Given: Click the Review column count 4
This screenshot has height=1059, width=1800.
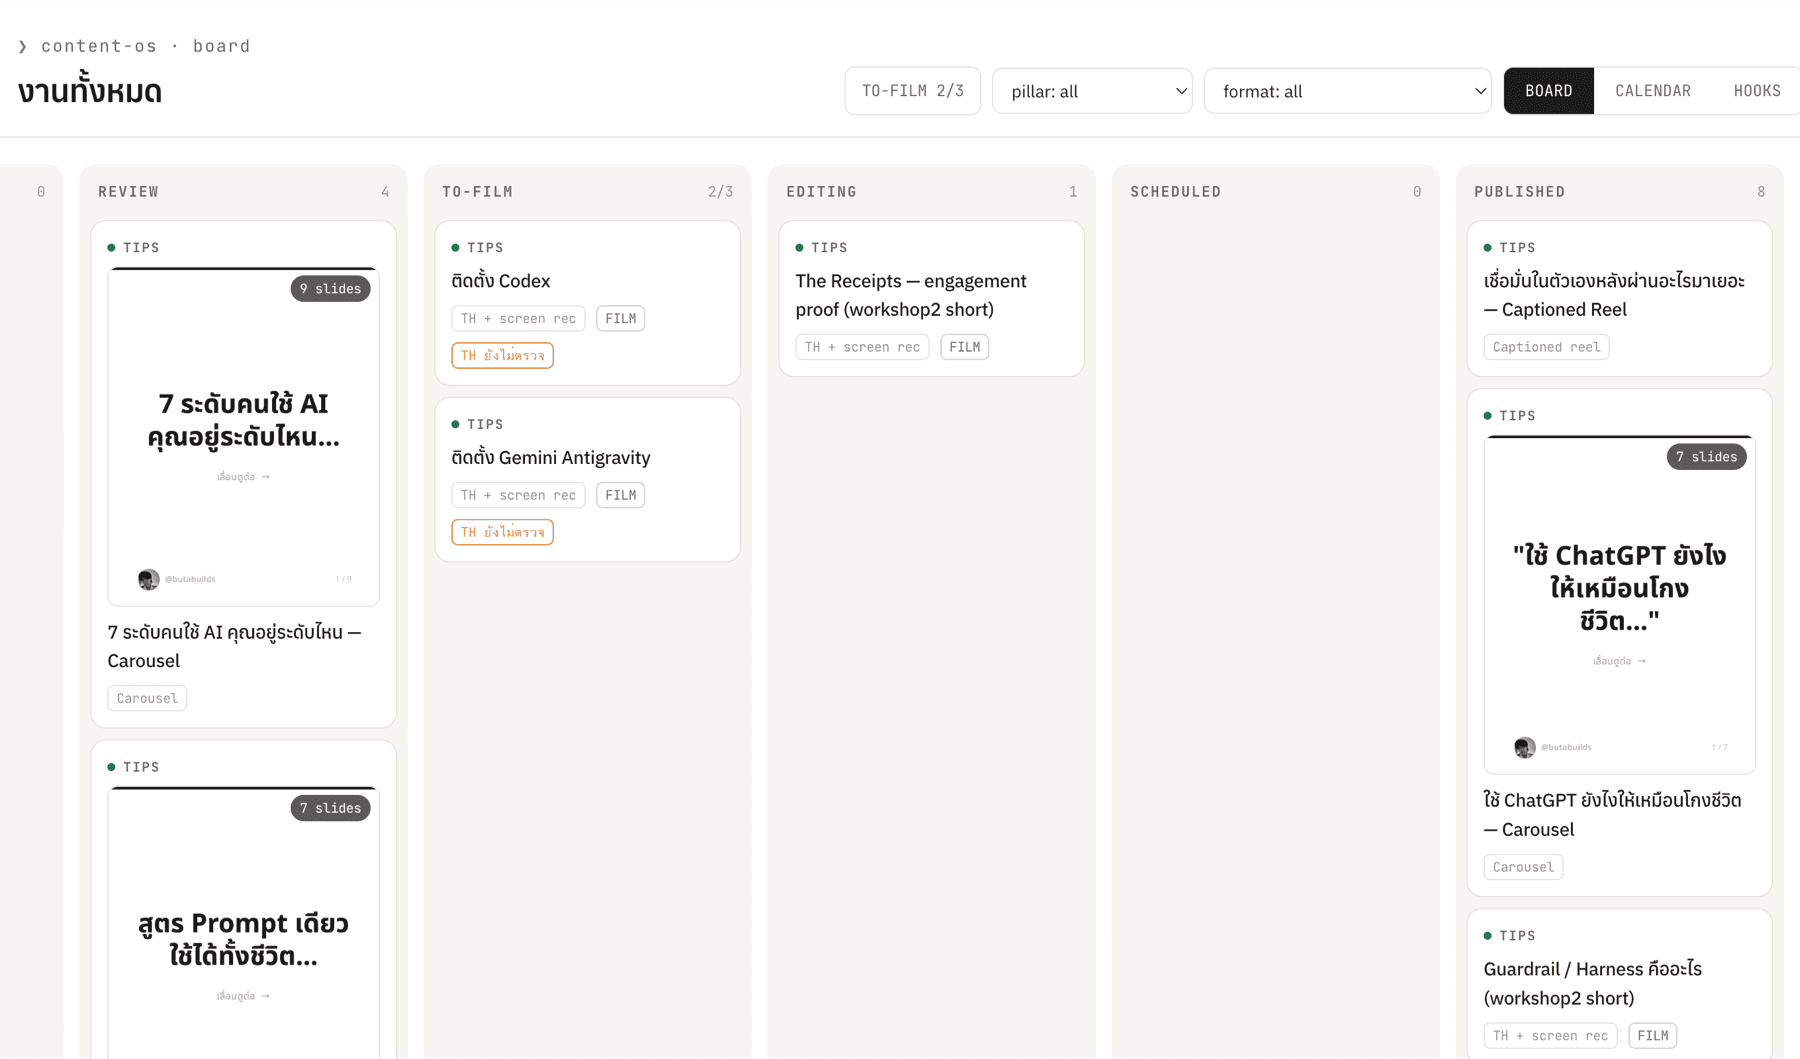Looking at the screenshot, I should (x=385, y=192).
